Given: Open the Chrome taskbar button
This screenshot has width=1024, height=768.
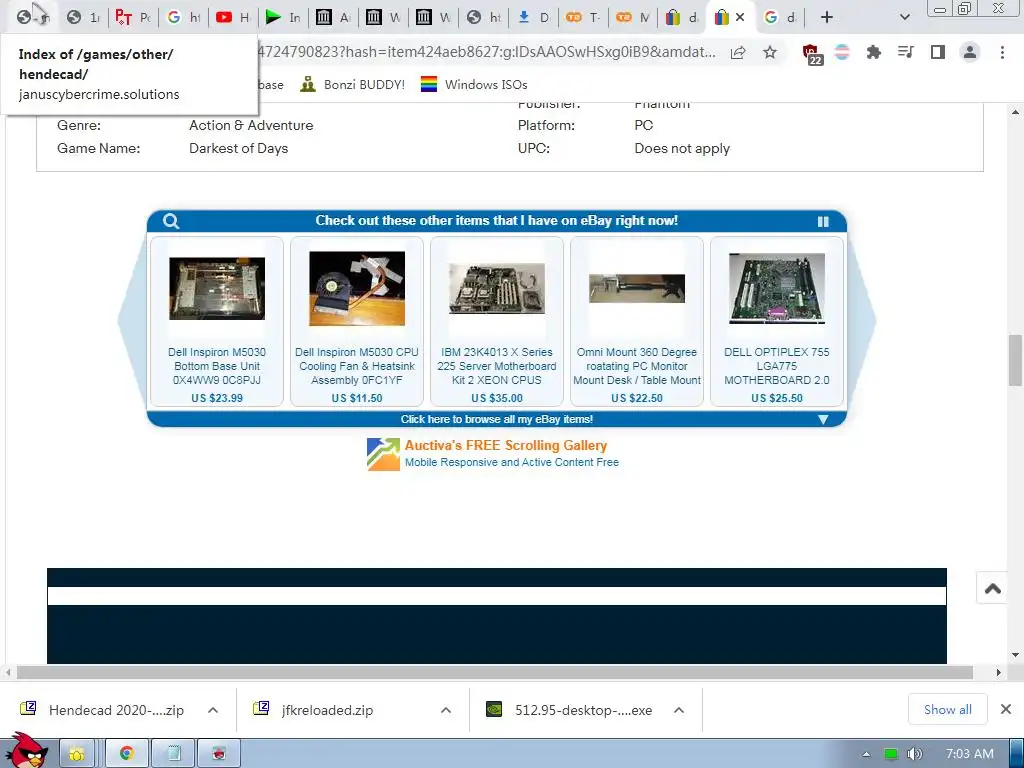Looking at the screenshot, I should click(127, 754).
